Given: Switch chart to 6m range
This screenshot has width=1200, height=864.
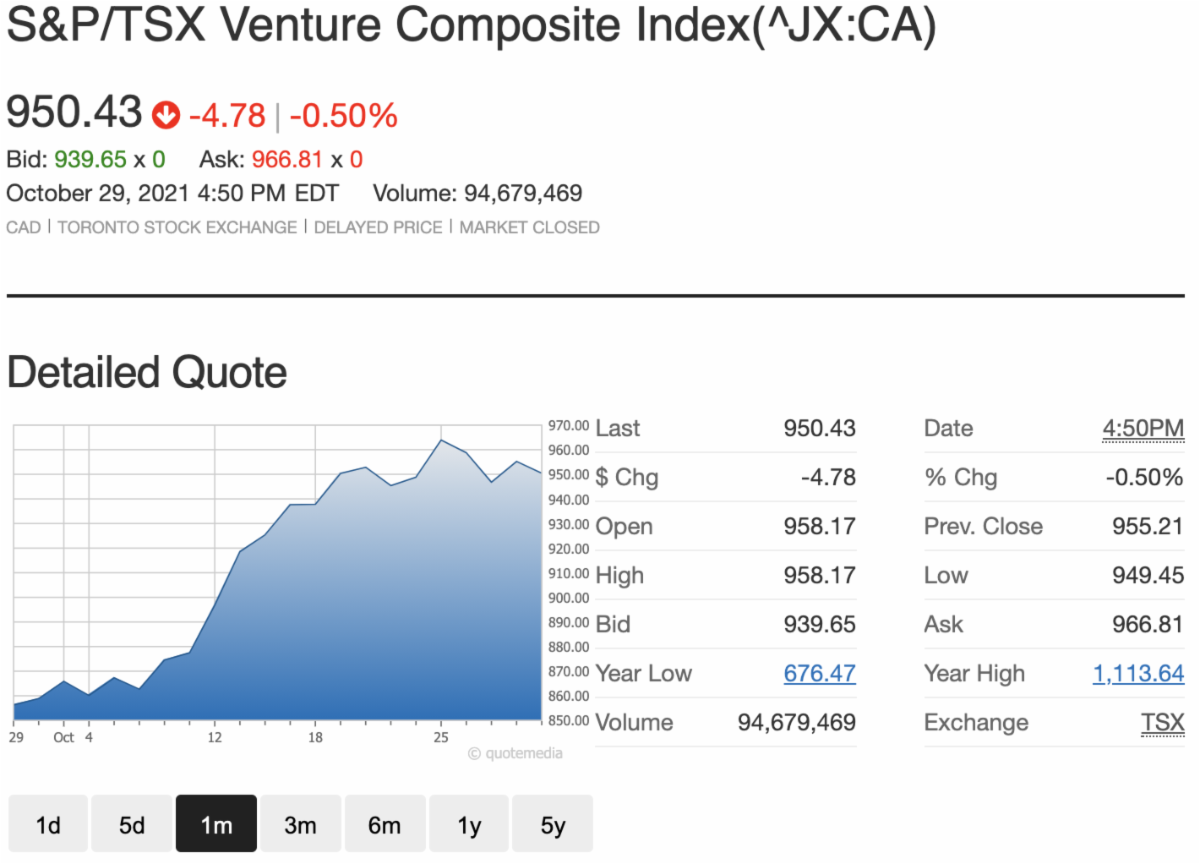Looking at the screenshot, I should pyautogui.click(x=384, y=825).
